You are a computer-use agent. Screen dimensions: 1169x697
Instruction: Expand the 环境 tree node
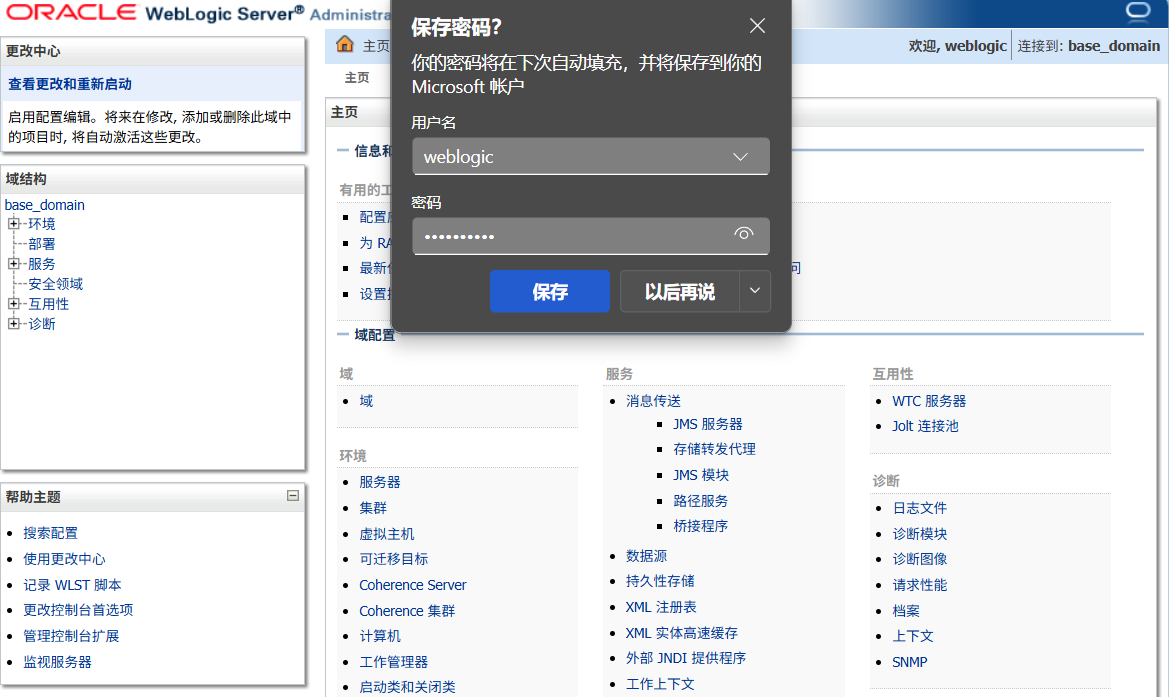click(13, 224)
